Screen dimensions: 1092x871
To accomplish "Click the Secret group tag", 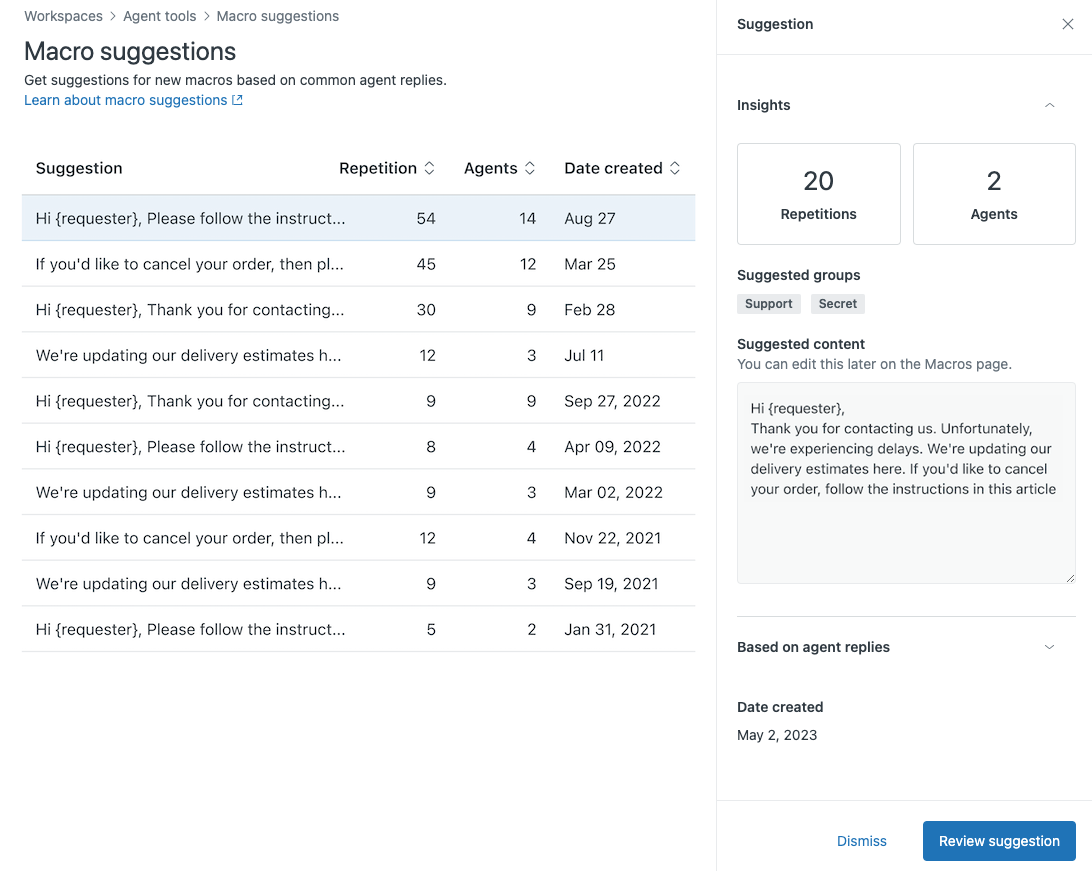I will coord(837,304).
